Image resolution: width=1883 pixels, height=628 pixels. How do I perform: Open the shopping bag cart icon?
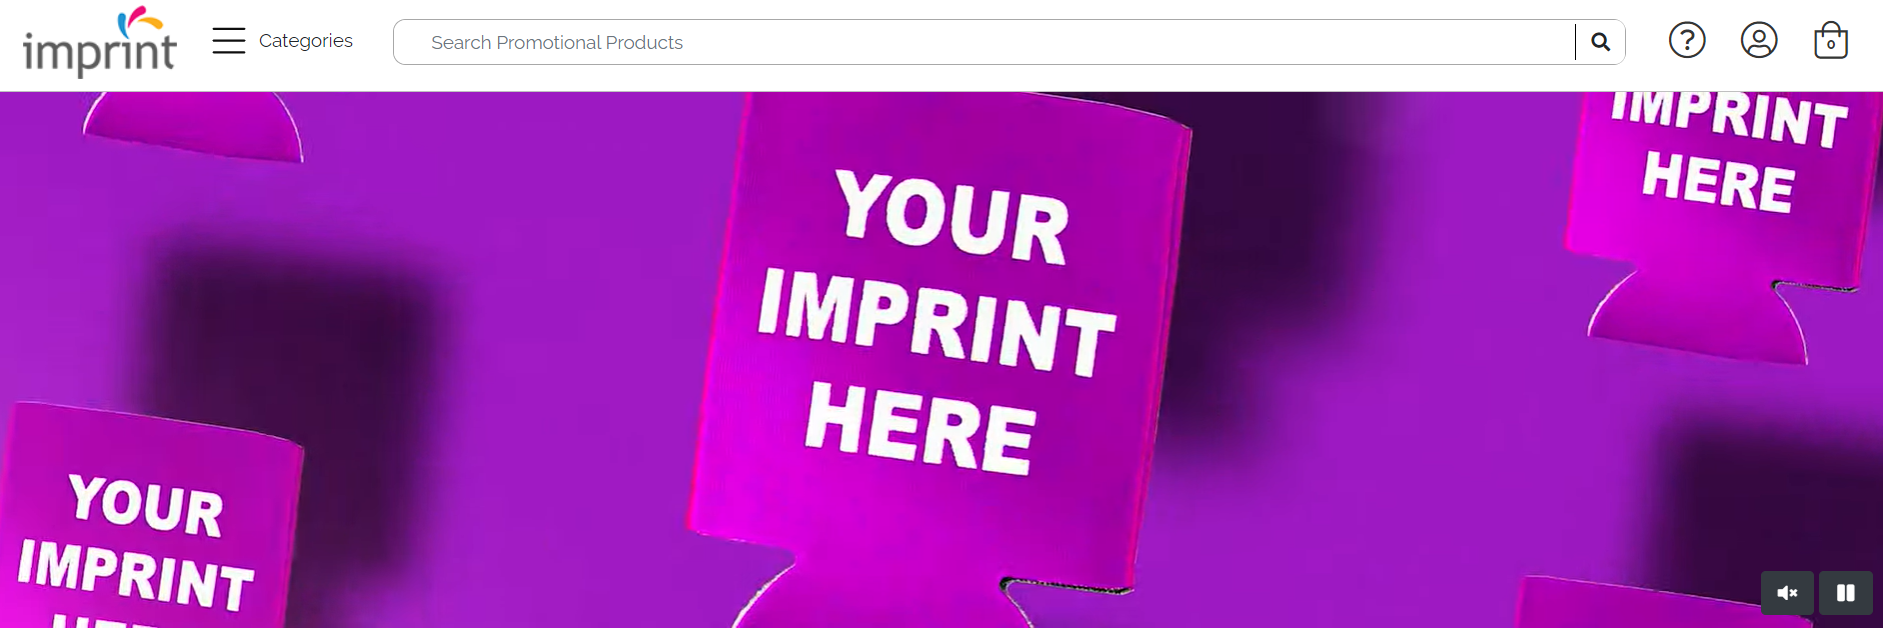[x=1831, y=40]
